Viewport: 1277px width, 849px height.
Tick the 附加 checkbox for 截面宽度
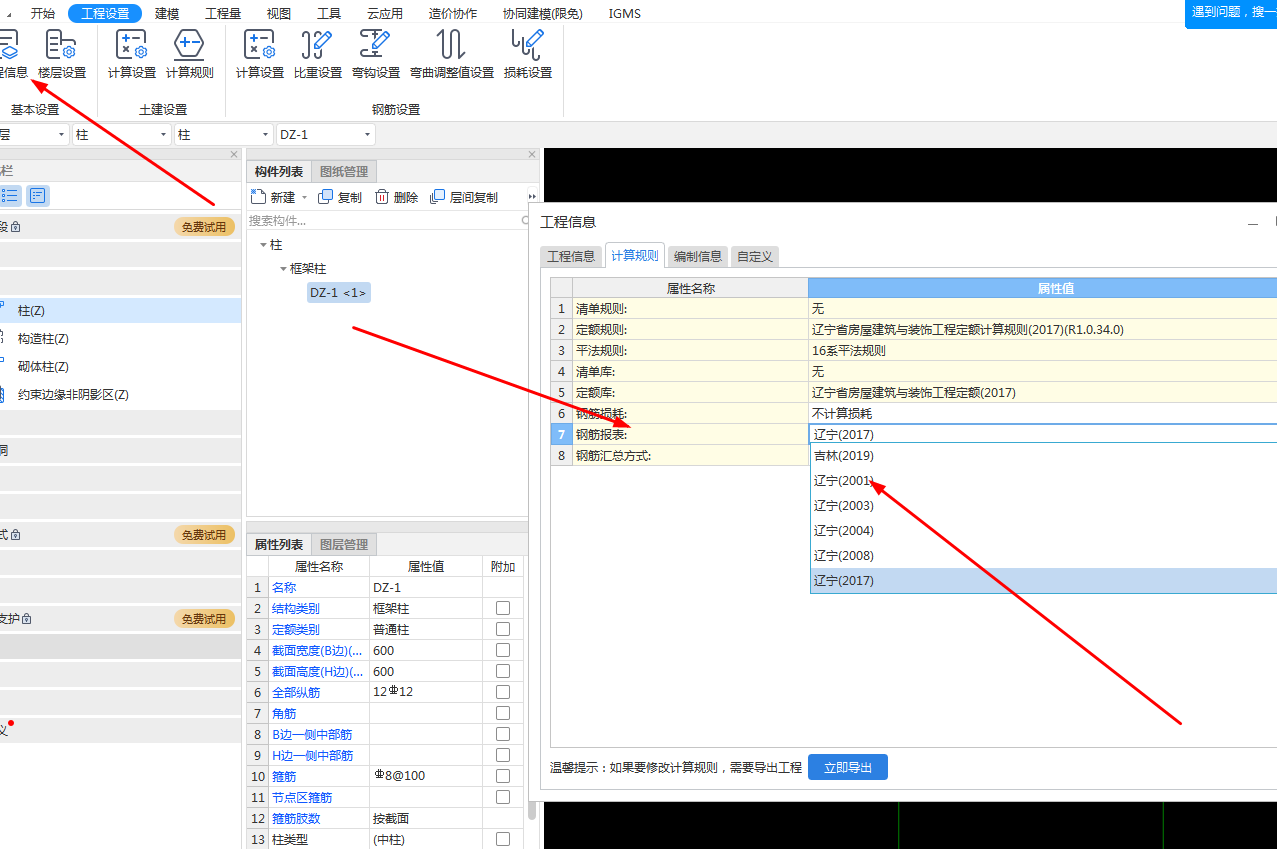(x=503, y=650)
